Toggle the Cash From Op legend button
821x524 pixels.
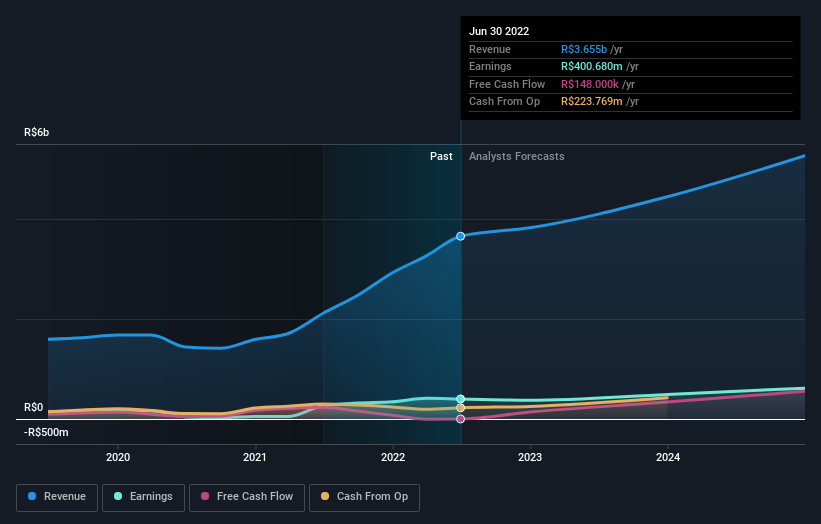[x=364, y=497]
